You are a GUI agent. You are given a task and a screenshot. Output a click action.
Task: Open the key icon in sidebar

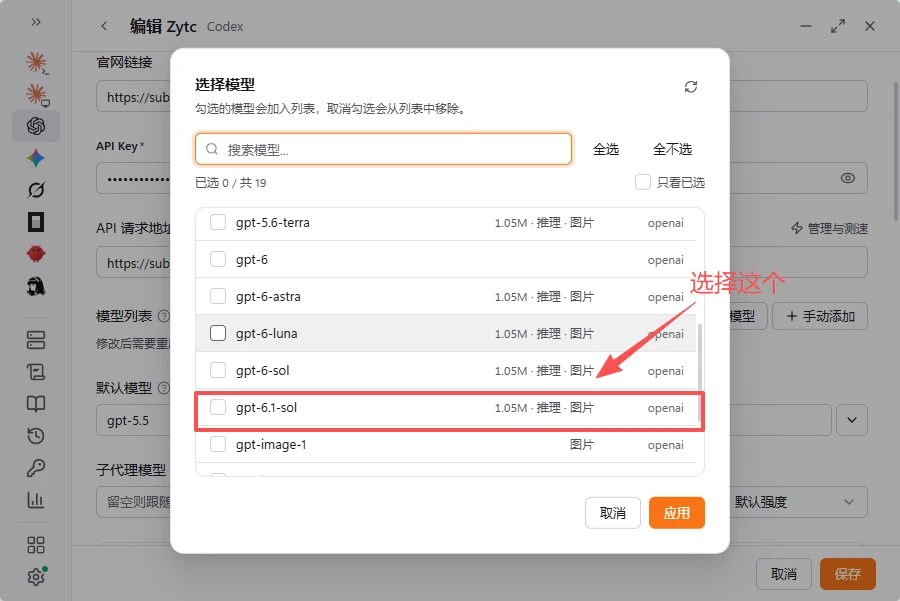click(x=36, y=468)
